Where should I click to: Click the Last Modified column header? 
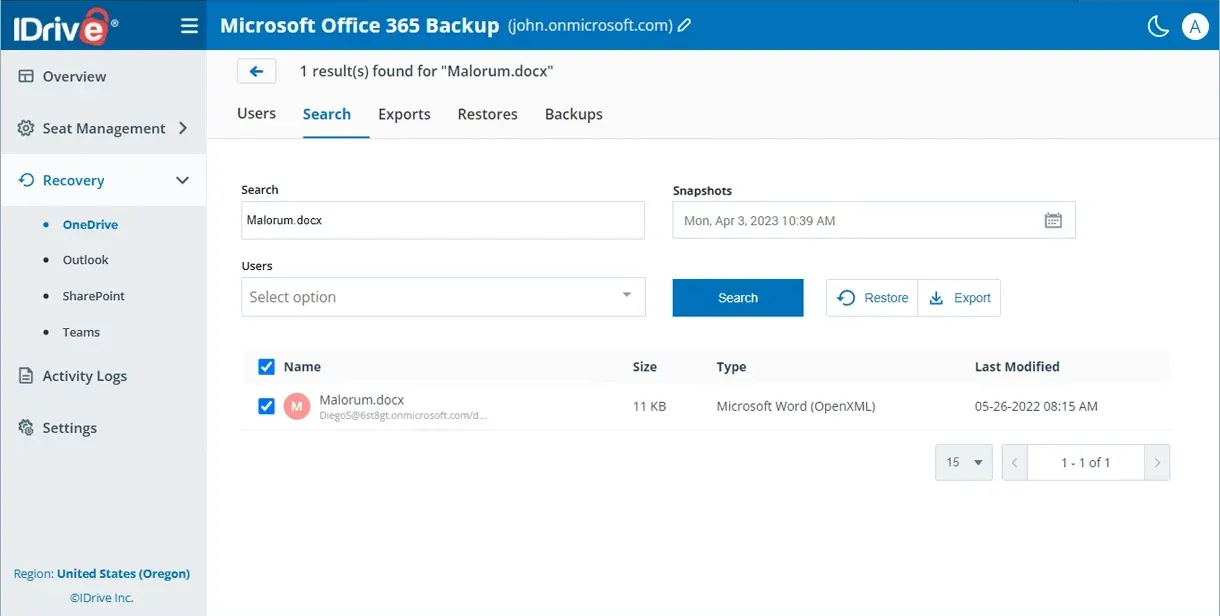(x=1017, y=367)
